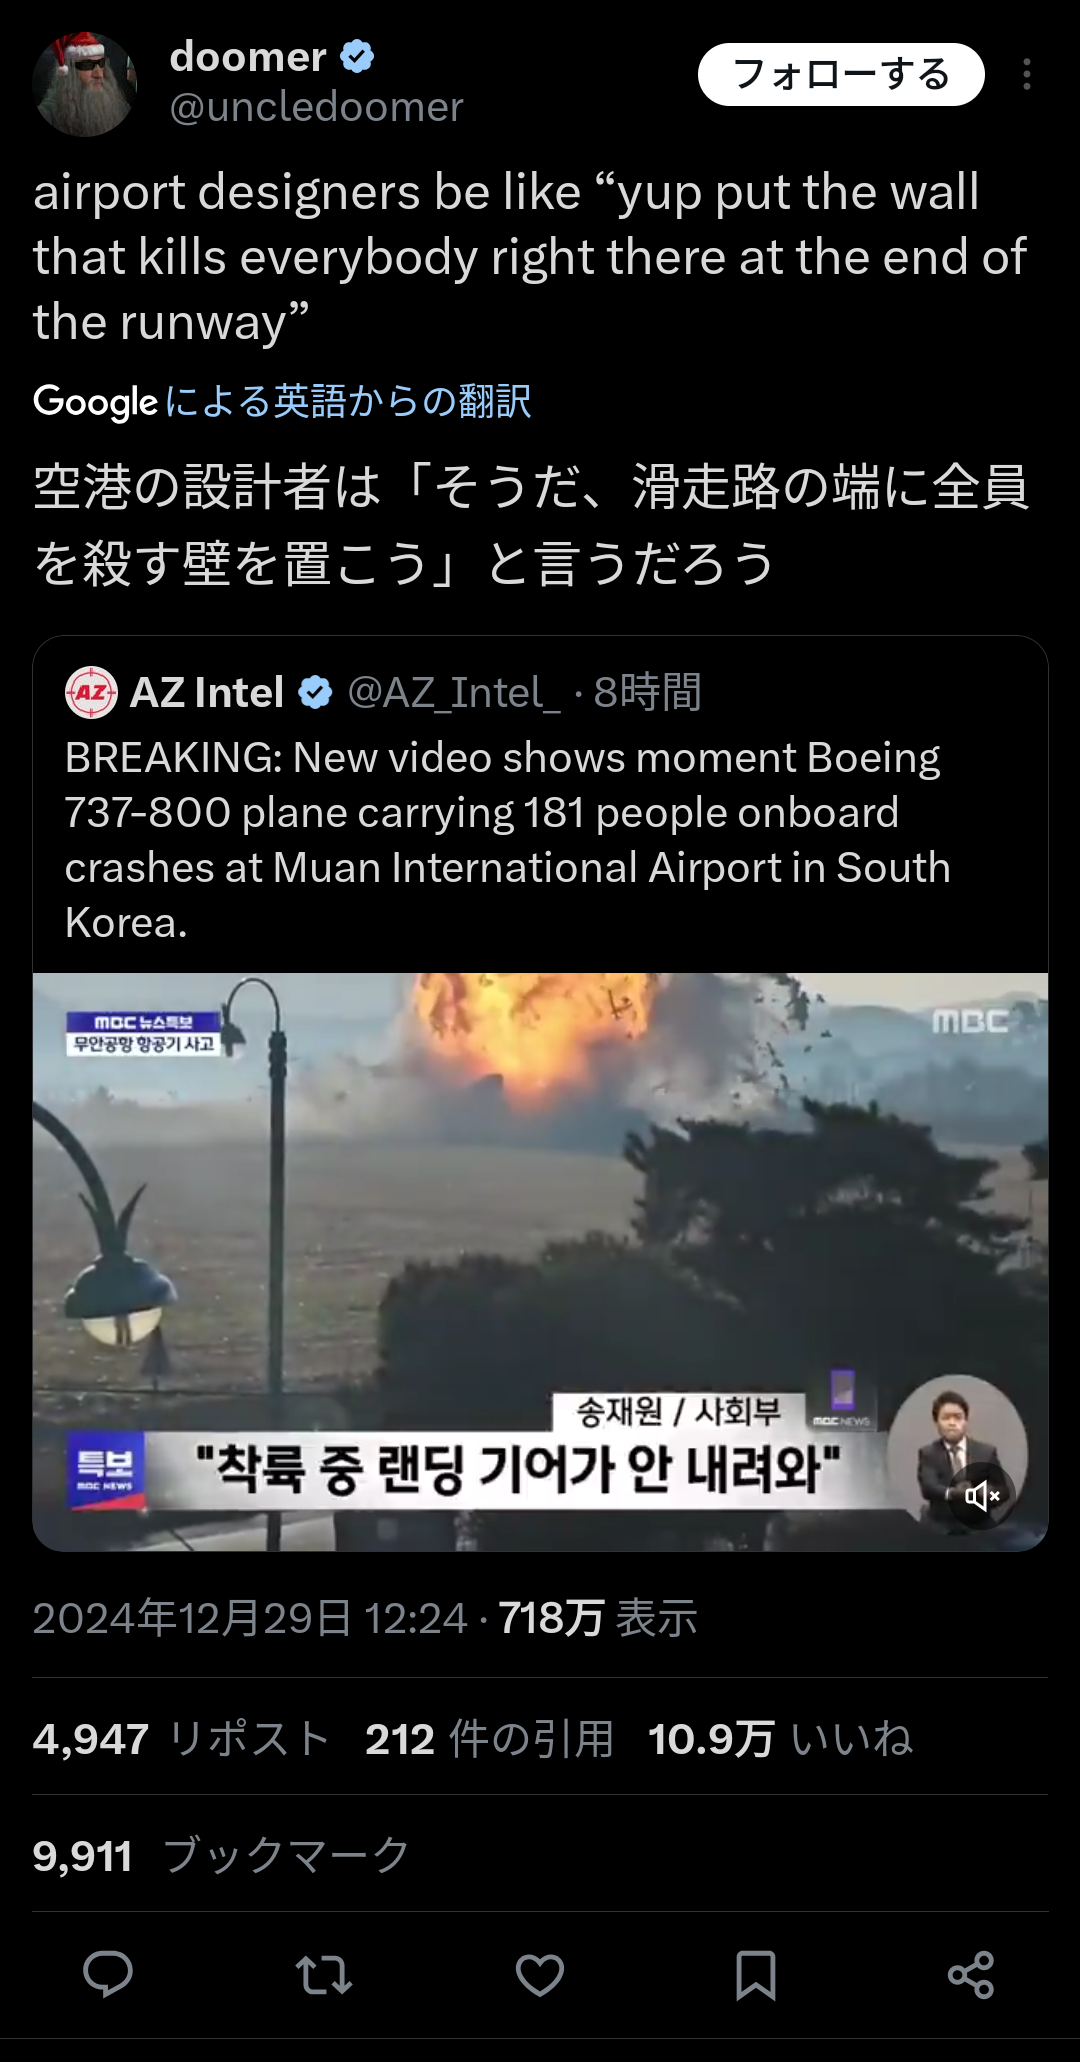Open the @AZ_Intel_ handle in quoted post

pos(454,692)
